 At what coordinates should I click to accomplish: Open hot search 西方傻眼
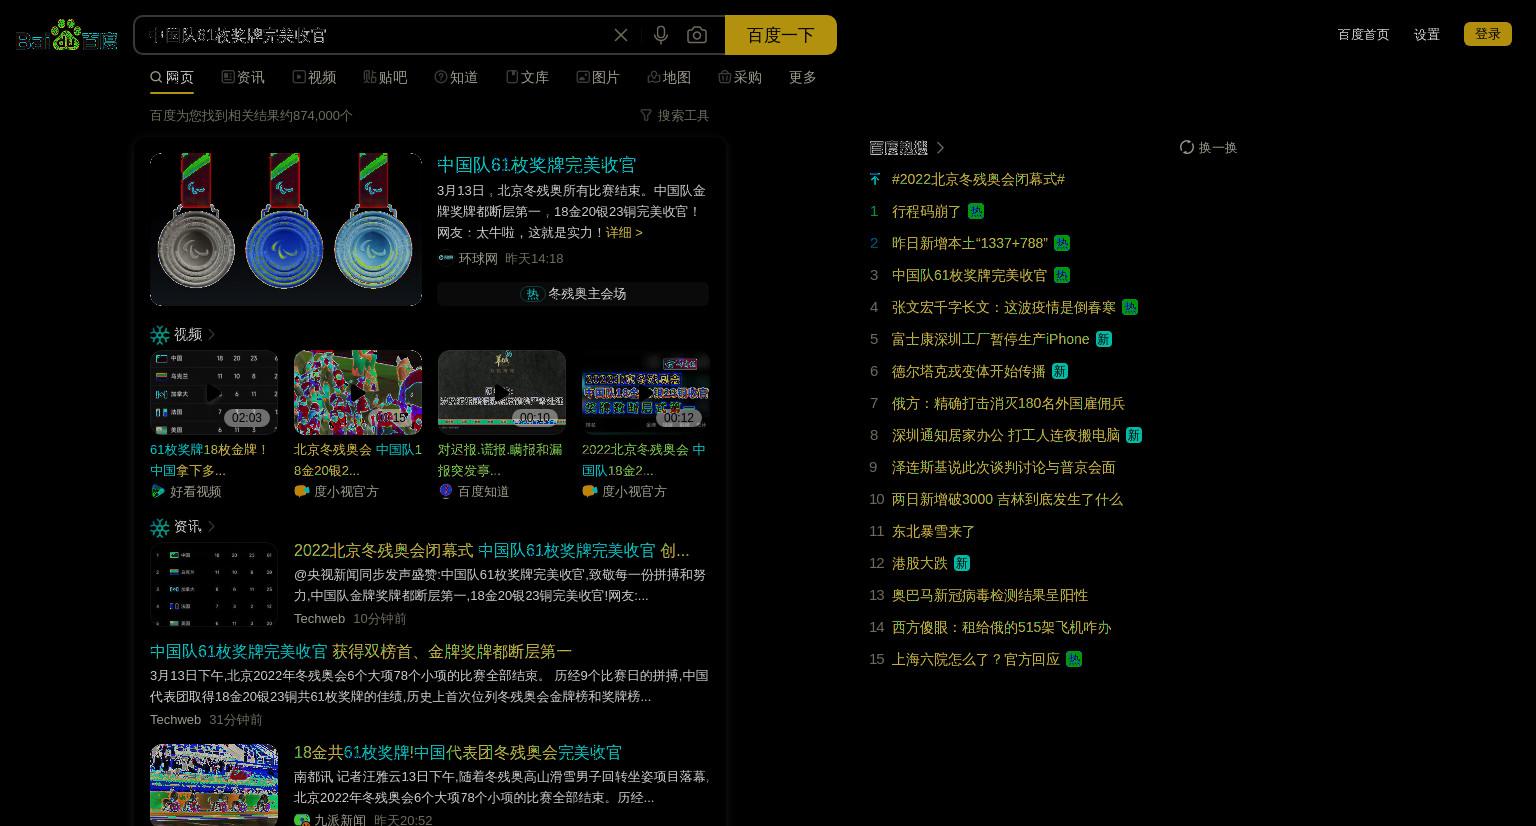click(x=1001, y=627)
